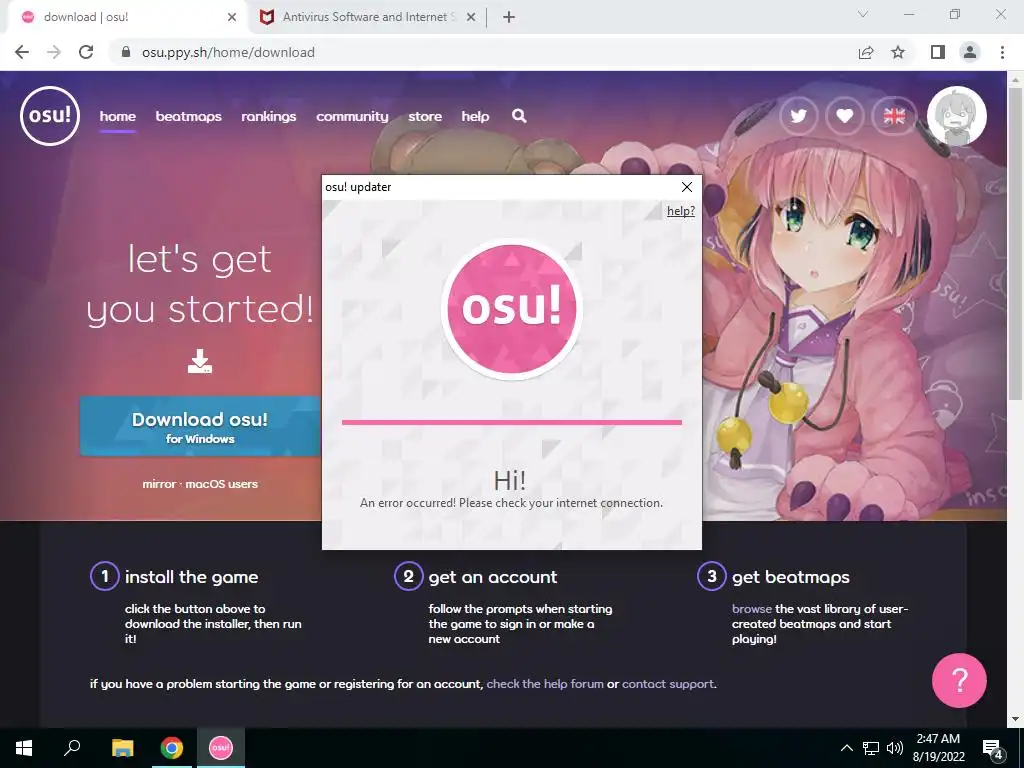Open File Explorer from taskbar

[x=122, y=748]
